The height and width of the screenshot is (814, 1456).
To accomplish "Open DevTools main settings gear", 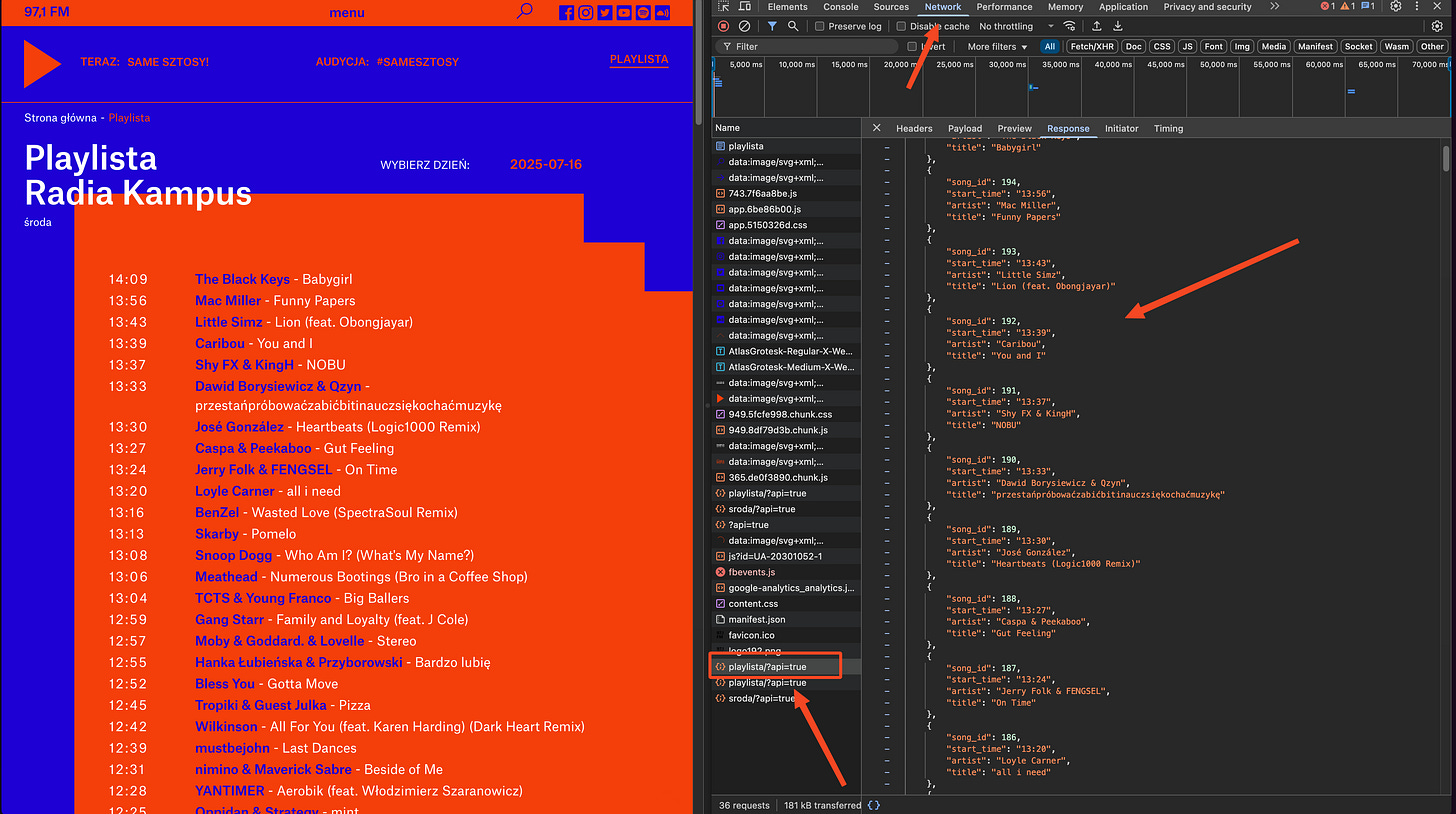I will click(1396, 7).
